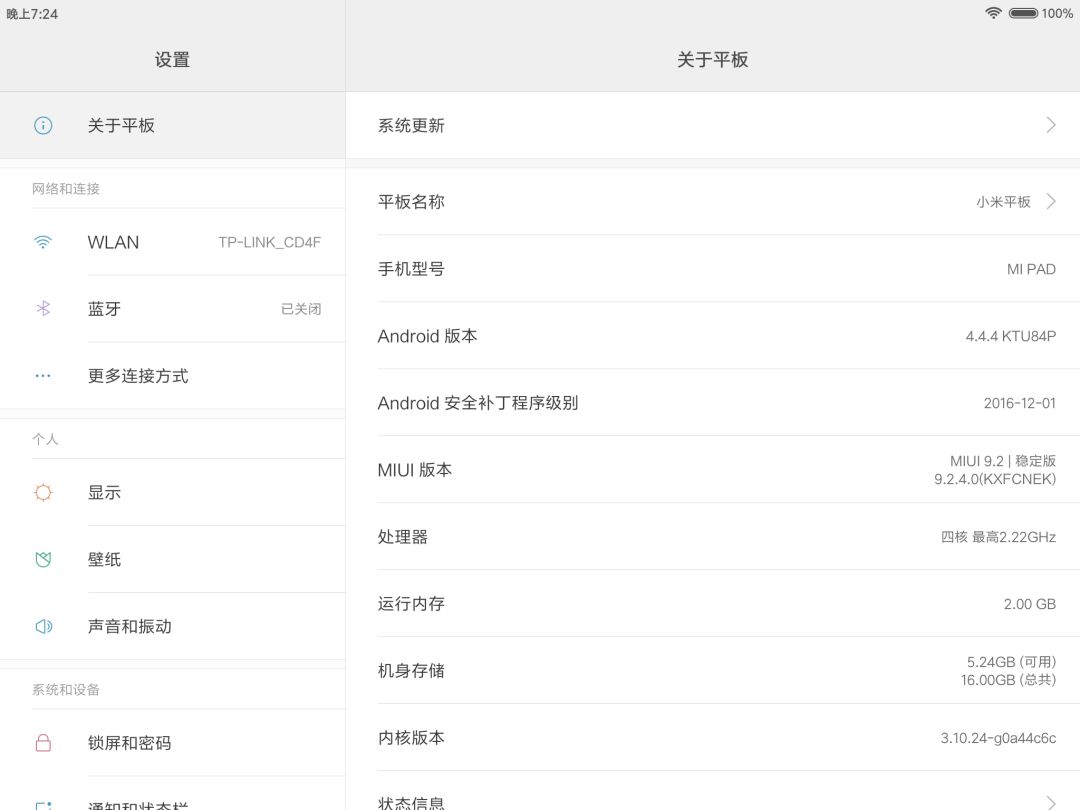The width and height of the screenshot is (1080, 810).
Task: Select 关于平板 in the settings sidebar
Action: click(172, 125)
